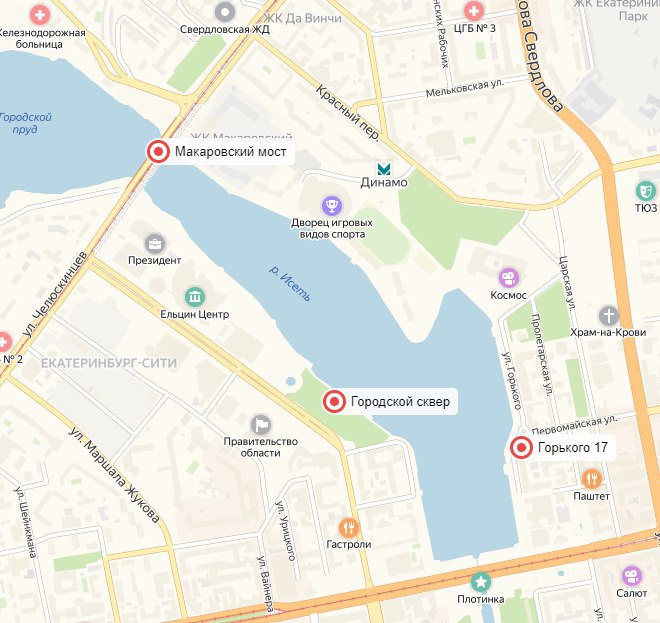Open the Салют cinema icon
This screenshot has height=623, width=660.
632,576
